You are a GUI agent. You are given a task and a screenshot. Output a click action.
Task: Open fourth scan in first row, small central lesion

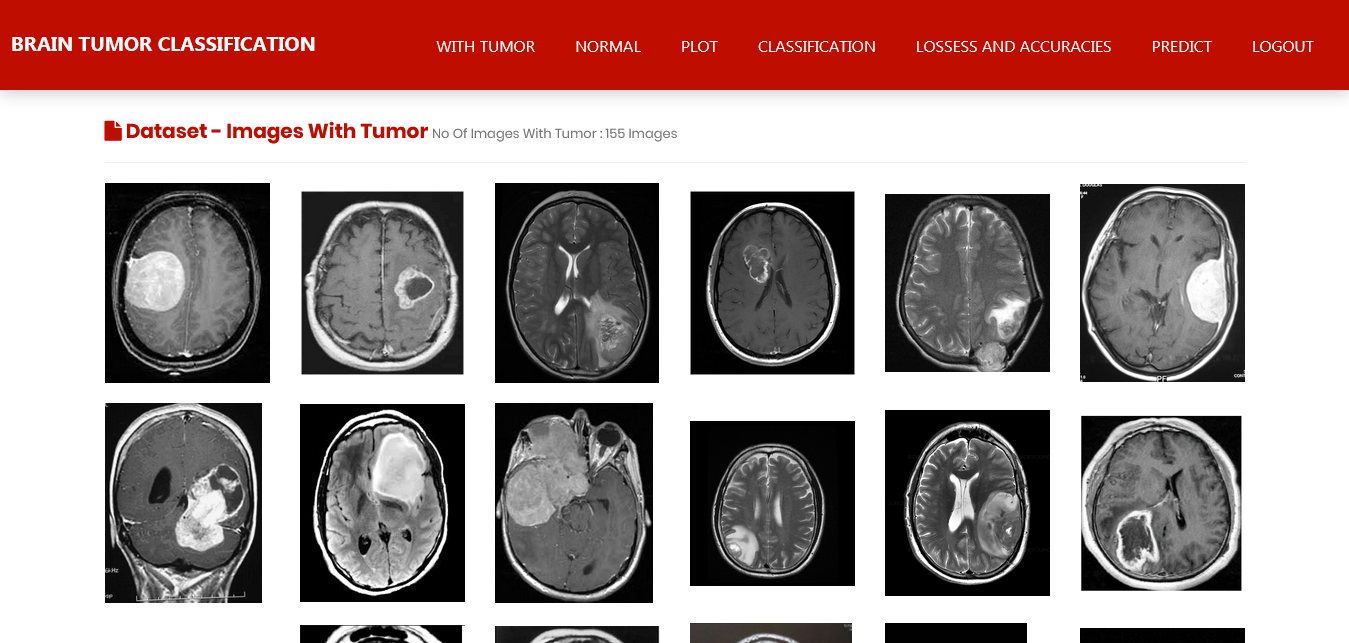(x=772, y=283)
